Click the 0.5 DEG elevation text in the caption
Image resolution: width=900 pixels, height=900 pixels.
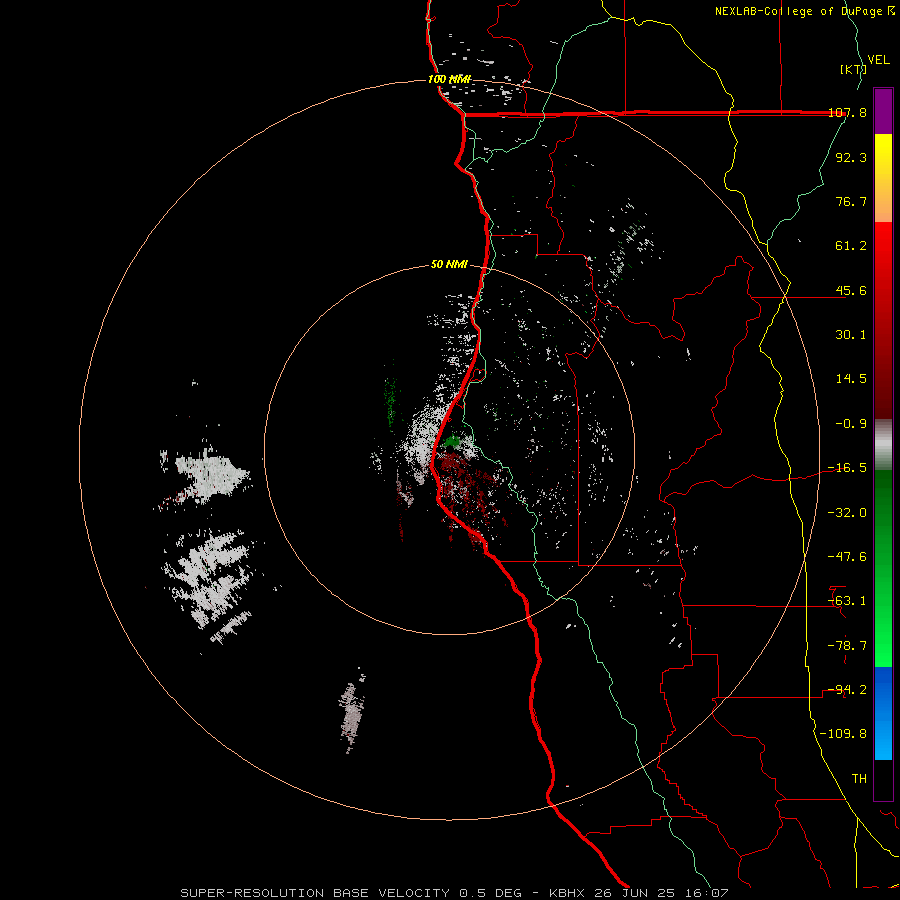pos(490,893)
